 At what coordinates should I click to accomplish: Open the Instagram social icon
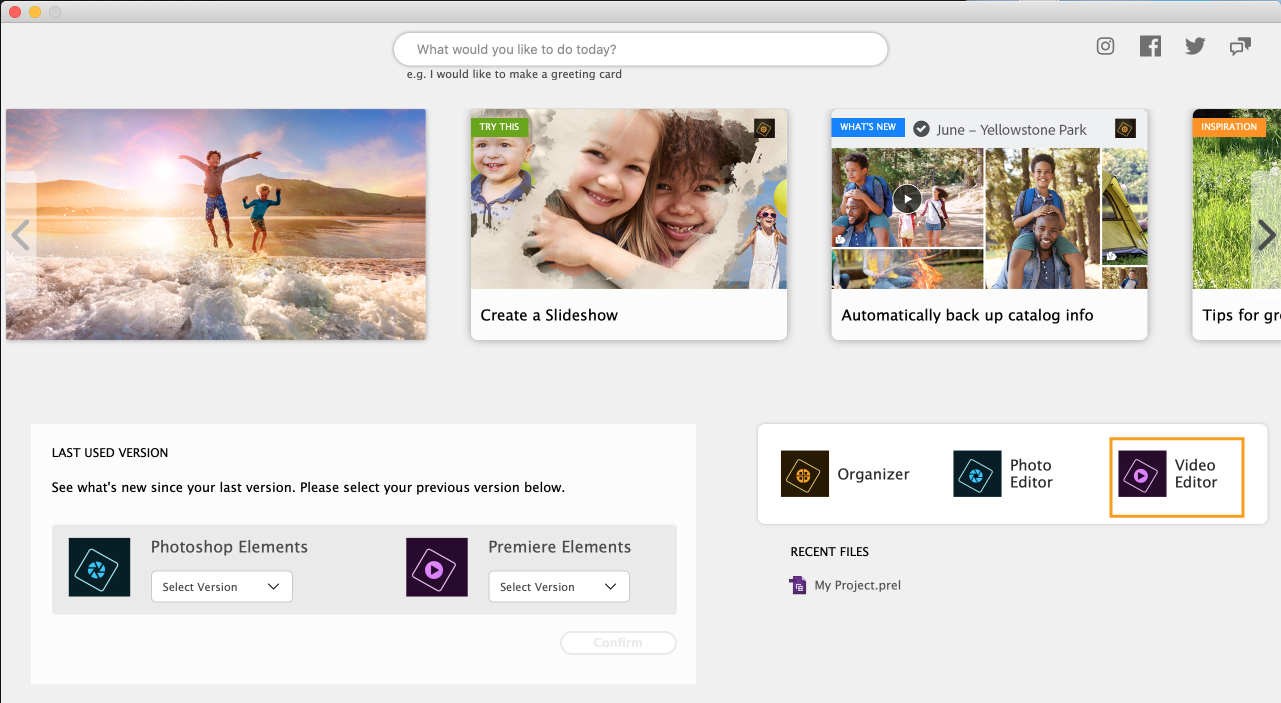point(1105,46)
